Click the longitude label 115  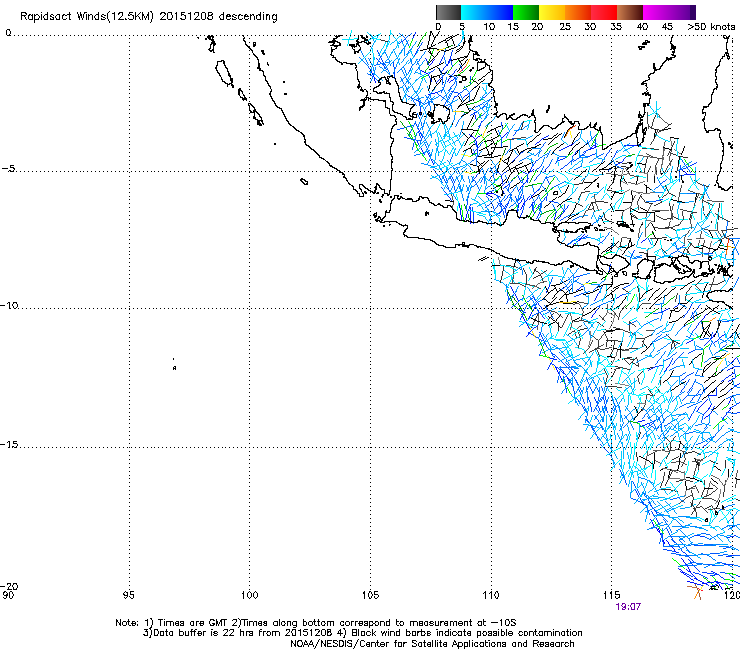(x=612, y=595)
